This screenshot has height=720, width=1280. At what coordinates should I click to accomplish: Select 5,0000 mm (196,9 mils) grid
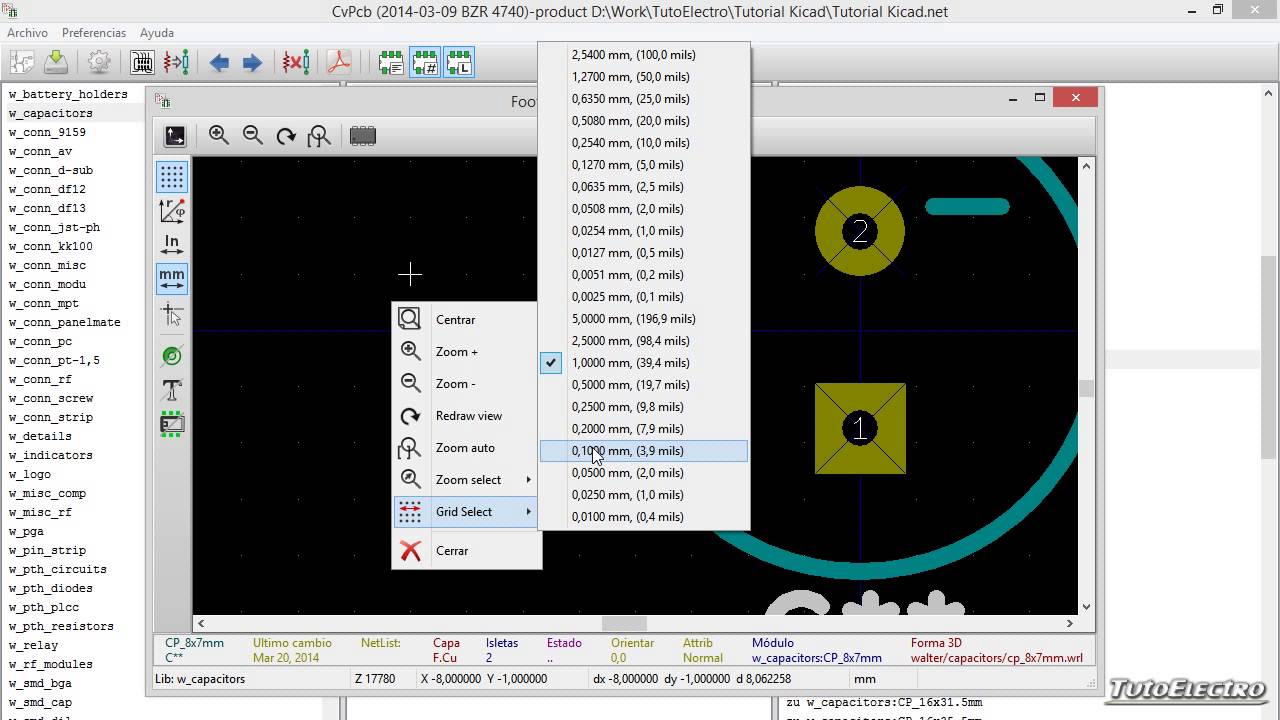[x=644, y=319]
